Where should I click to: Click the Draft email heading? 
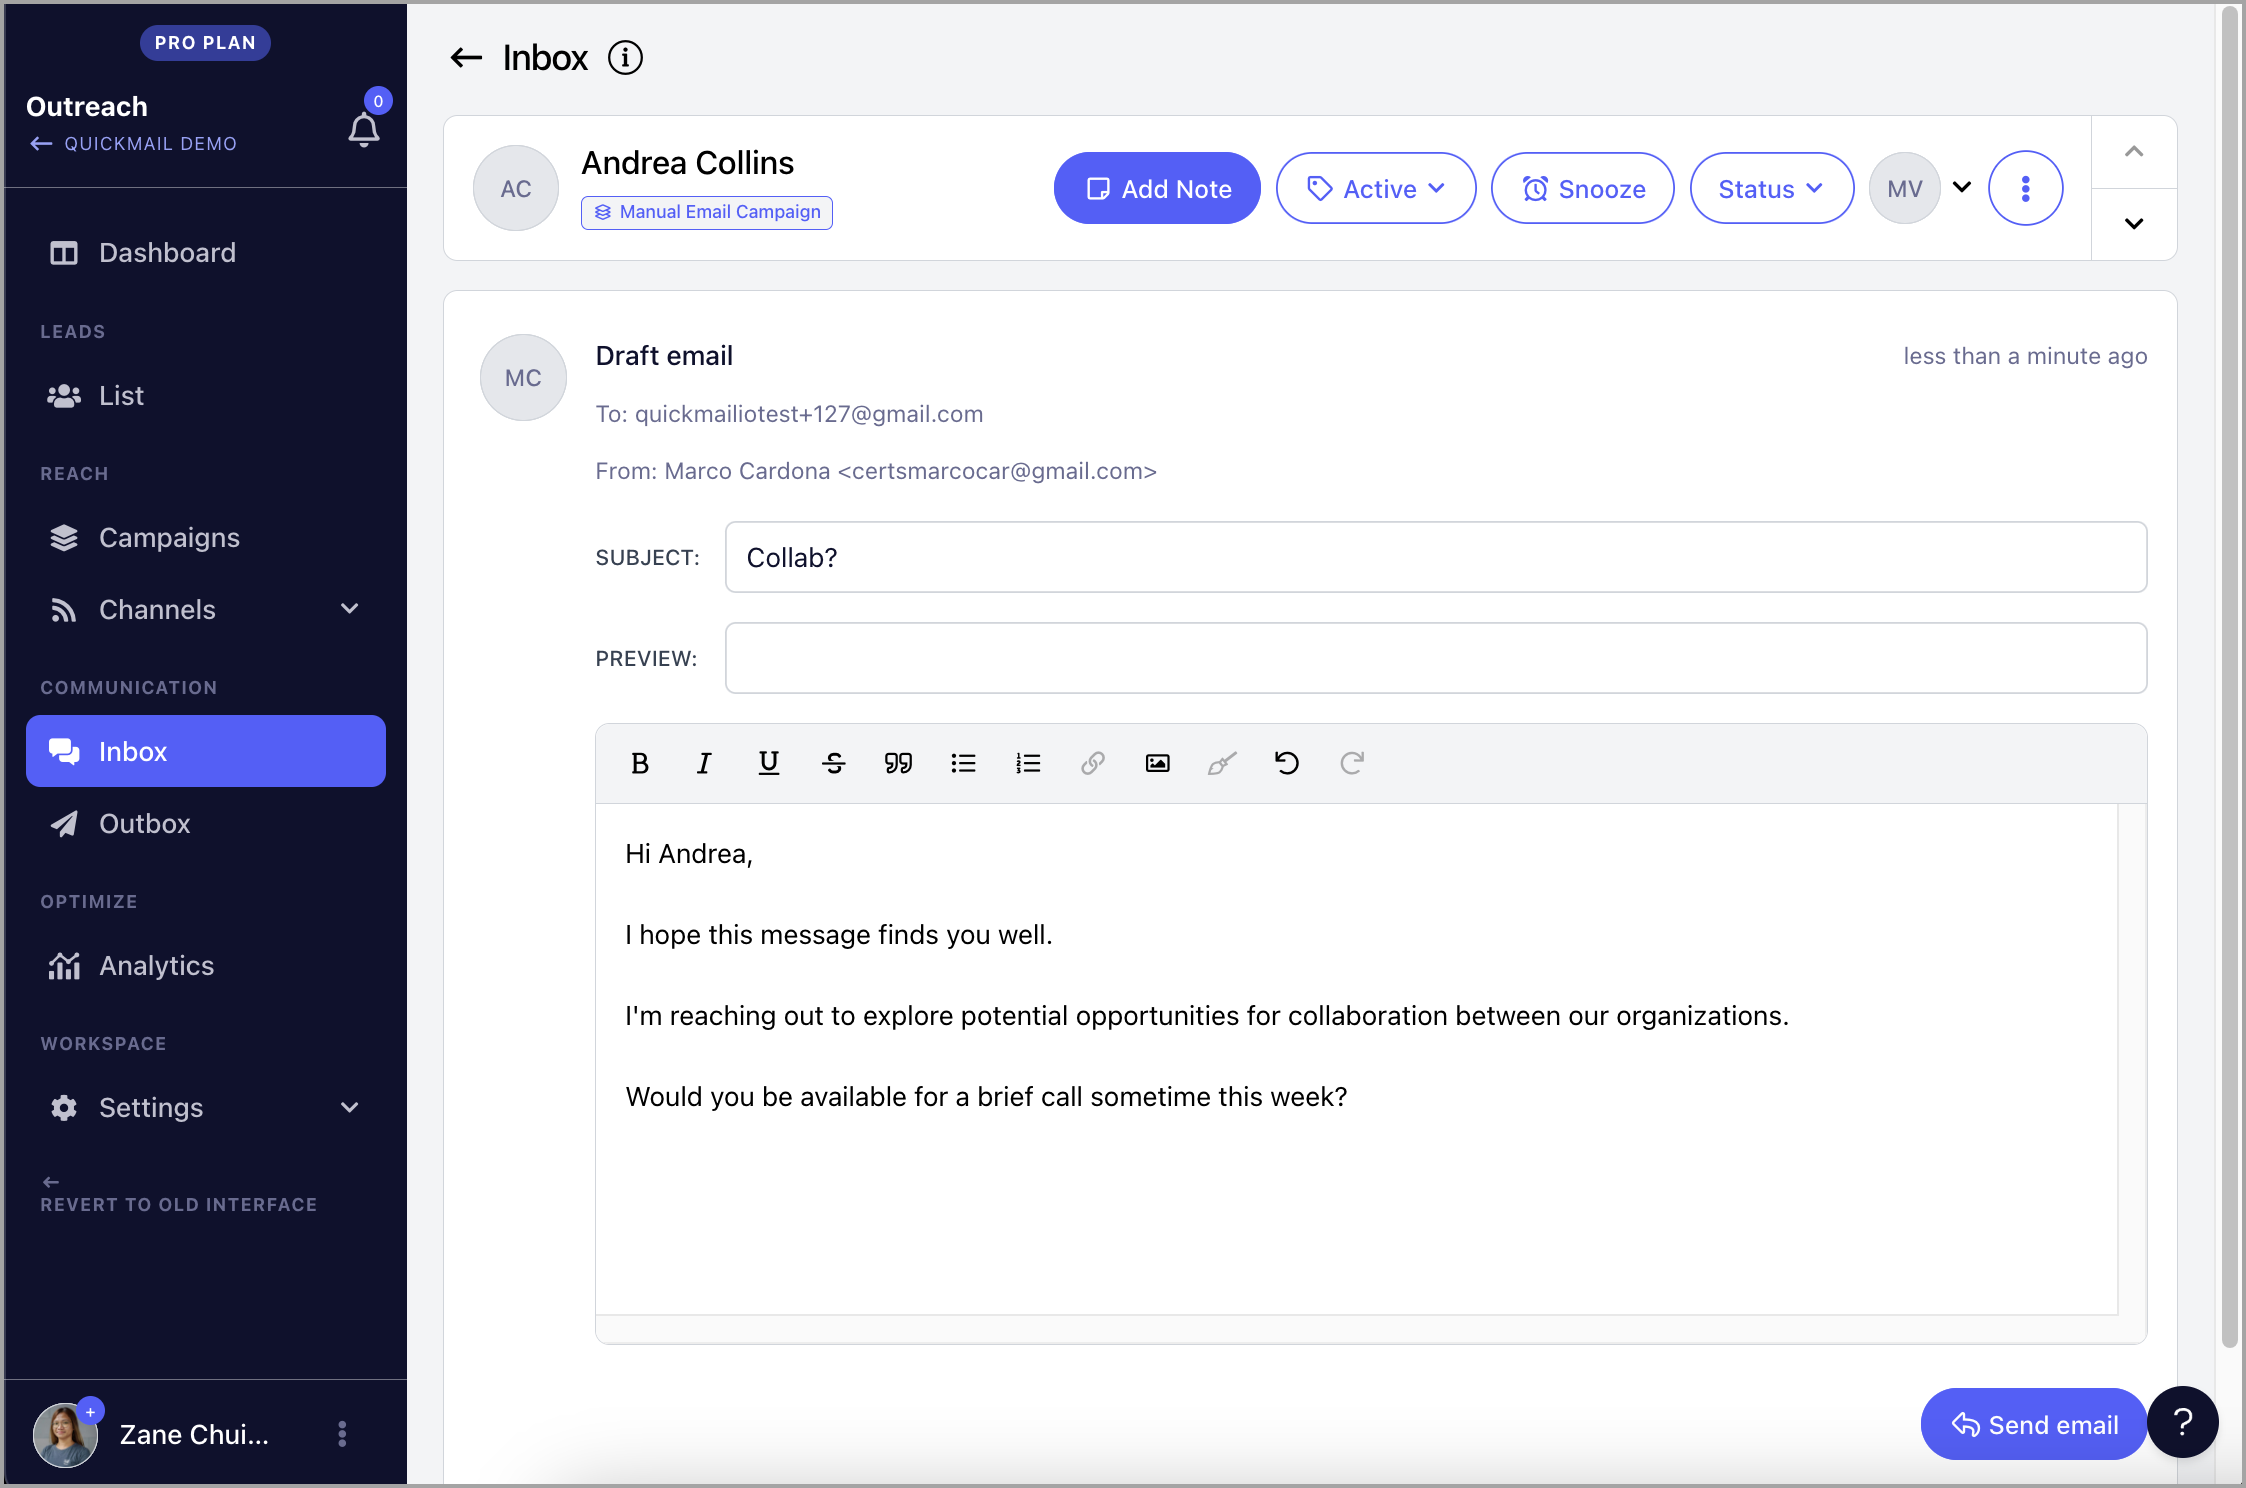click(664, 356)
